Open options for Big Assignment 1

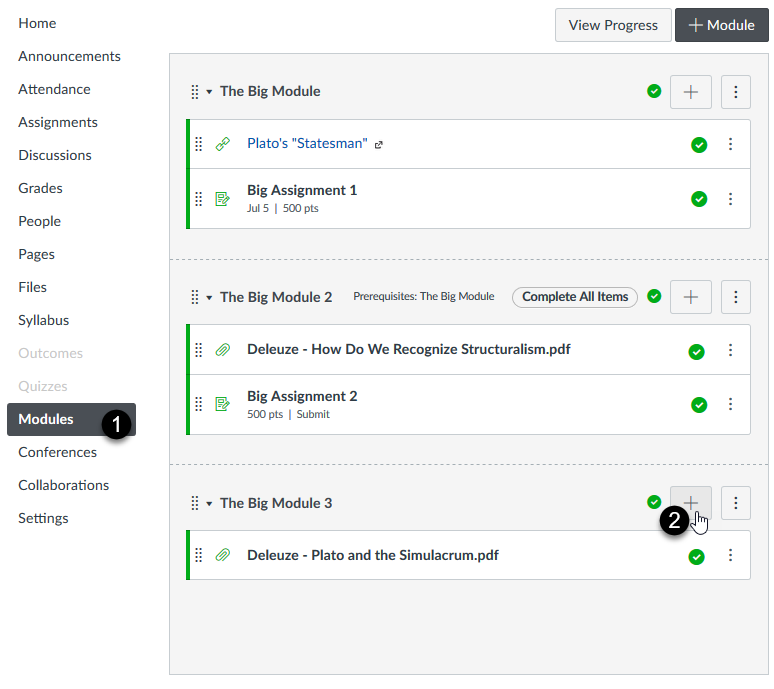coord(731,199)
